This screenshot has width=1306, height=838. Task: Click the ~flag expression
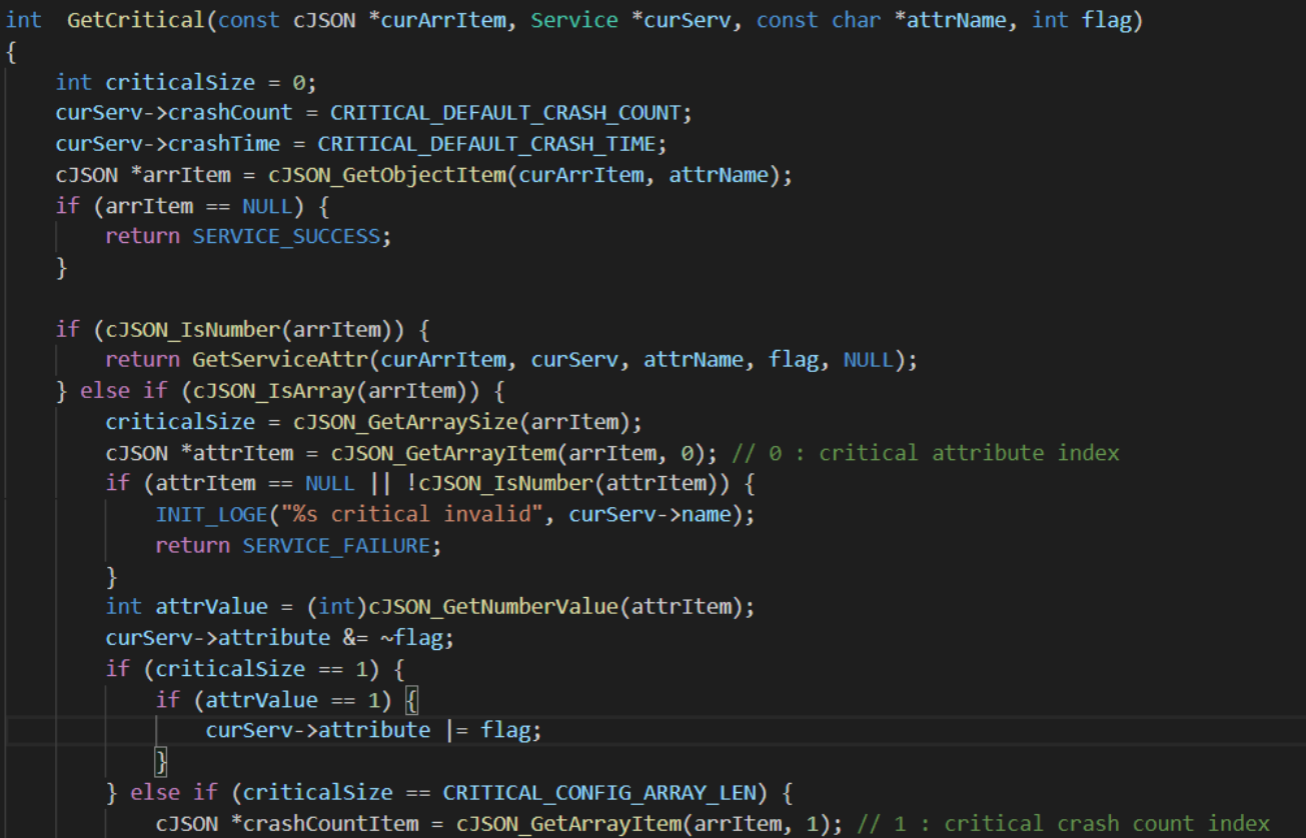pyautogui.click(x=412, y=638)
